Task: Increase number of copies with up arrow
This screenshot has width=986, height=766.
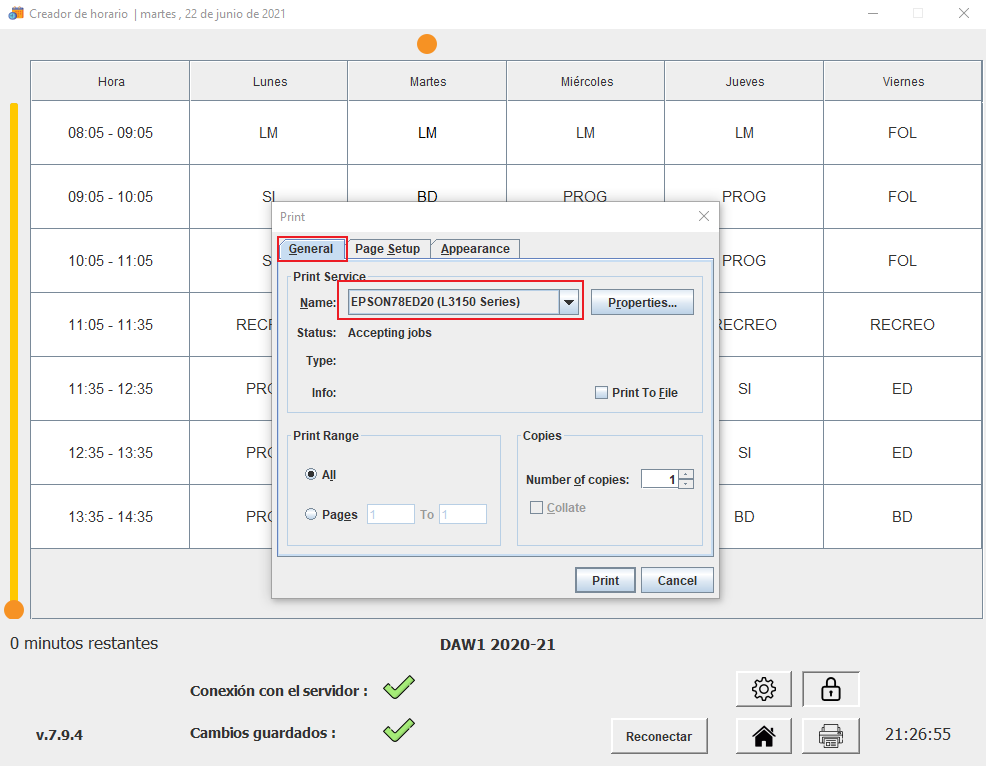Action: click(686, 474)
